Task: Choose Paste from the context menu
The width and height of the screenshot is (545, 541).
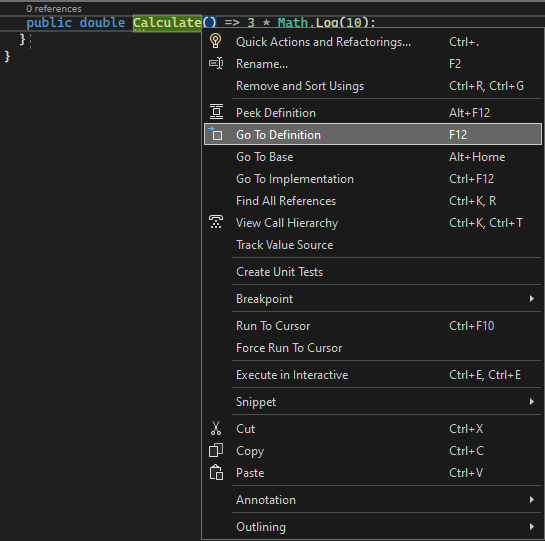Action: pos(373,473)
